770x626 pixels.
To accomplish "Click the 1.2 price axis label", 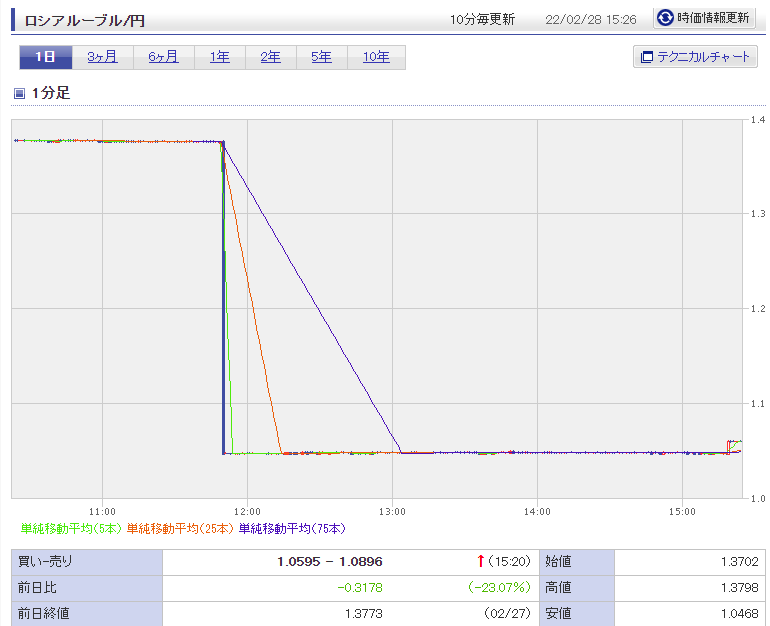I will (758, 308).
